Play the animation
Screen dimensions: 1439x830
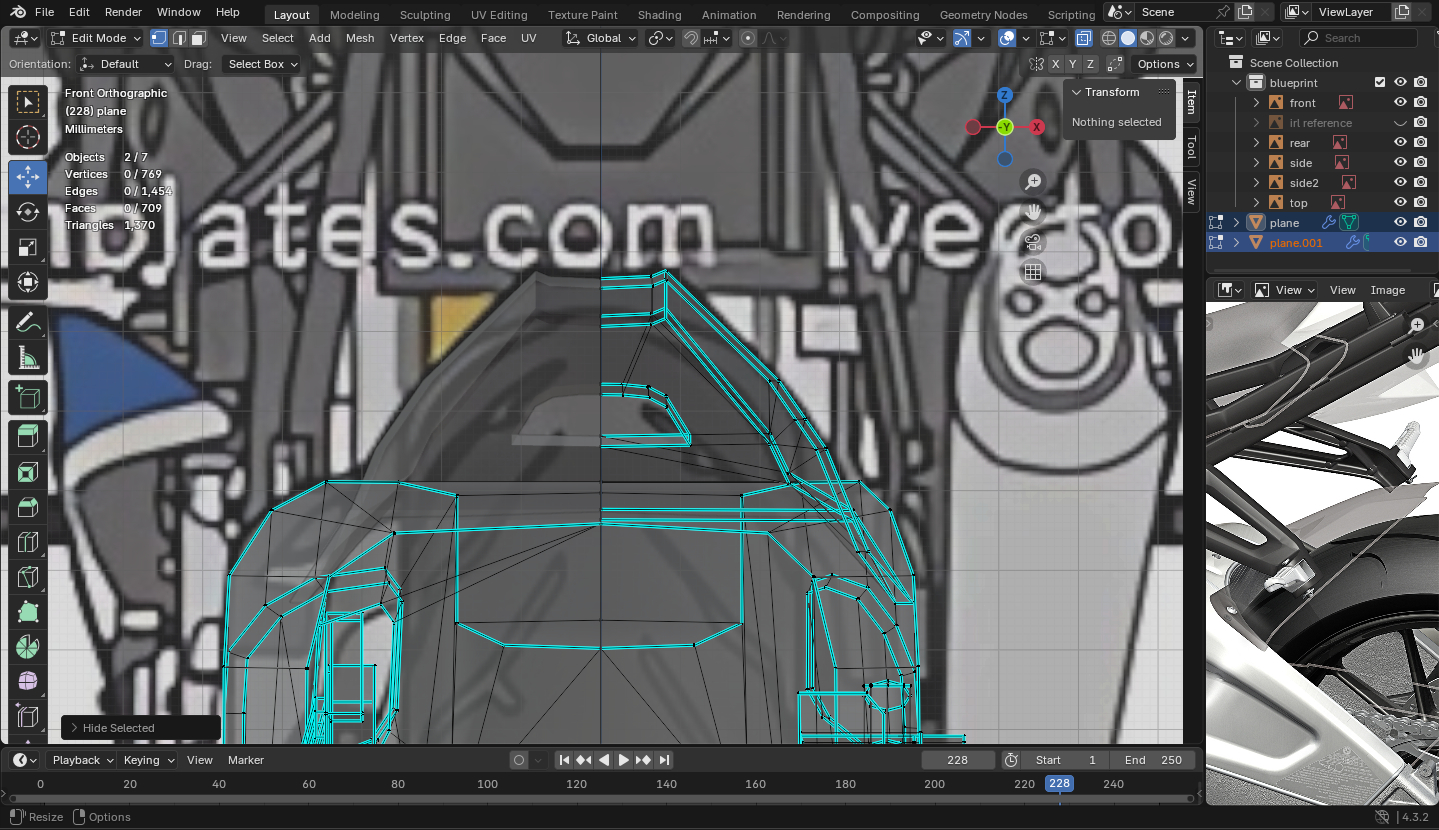[624, 760]
